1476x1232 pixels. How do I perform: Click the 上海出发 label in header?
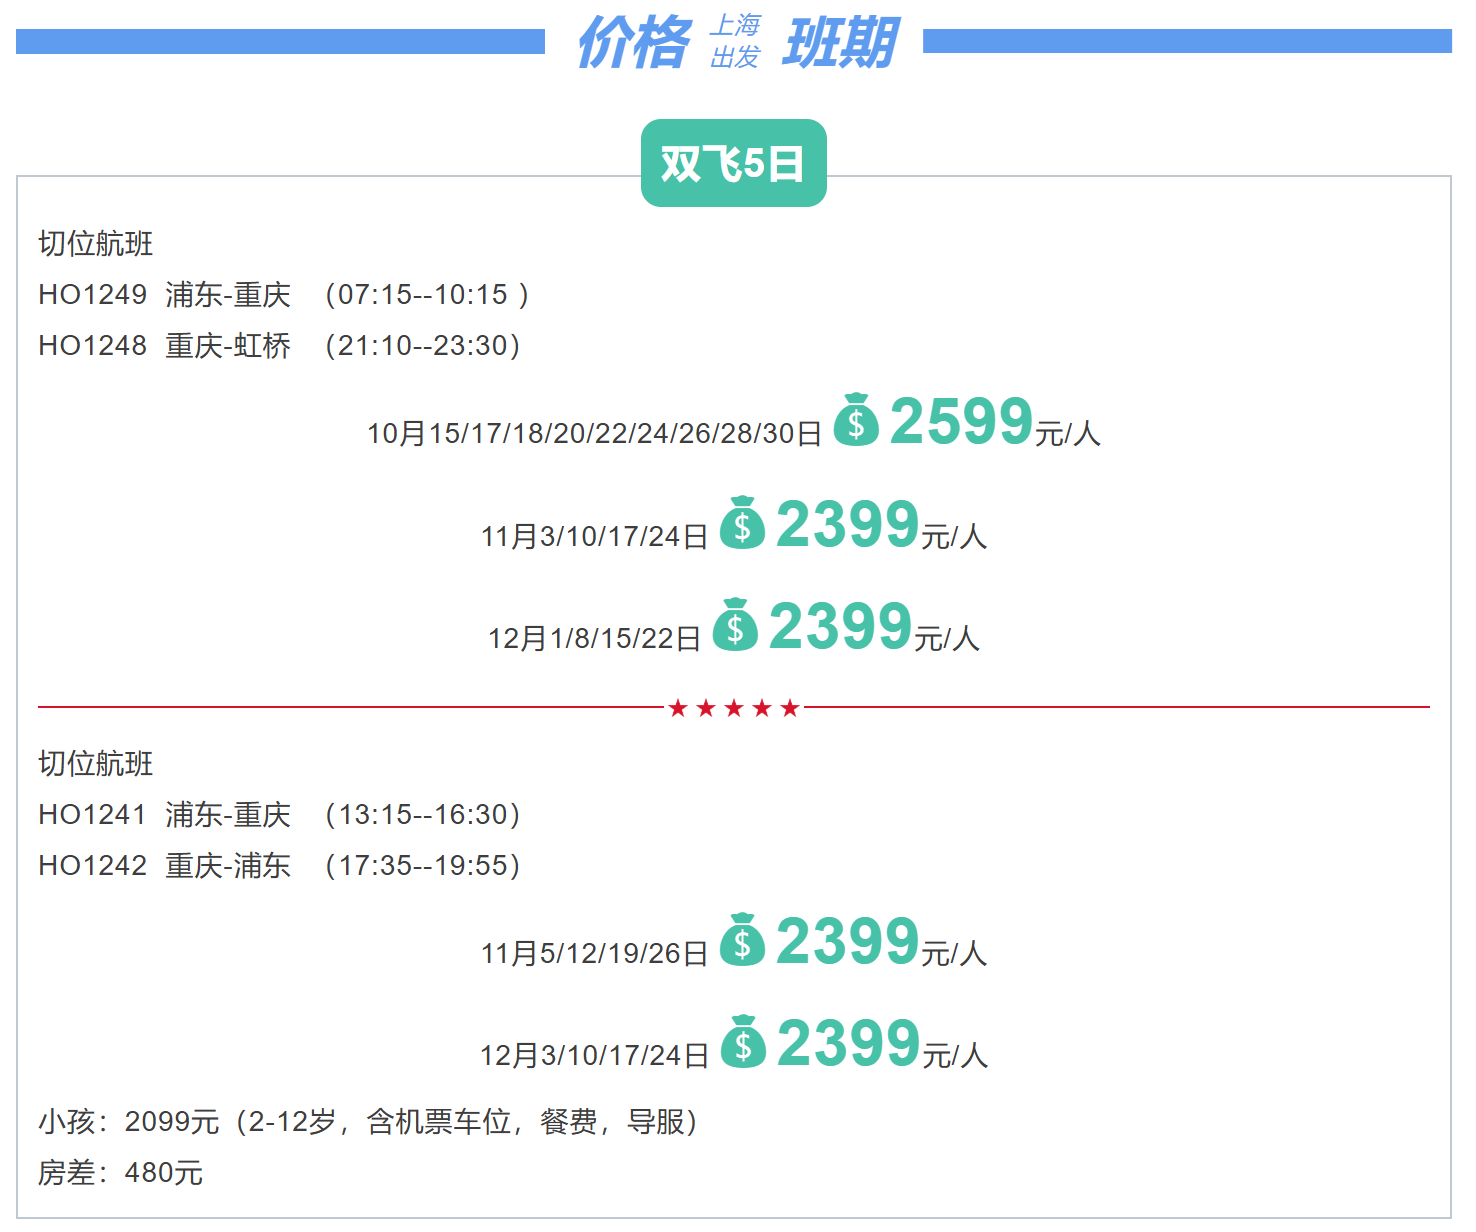[735, 42]
